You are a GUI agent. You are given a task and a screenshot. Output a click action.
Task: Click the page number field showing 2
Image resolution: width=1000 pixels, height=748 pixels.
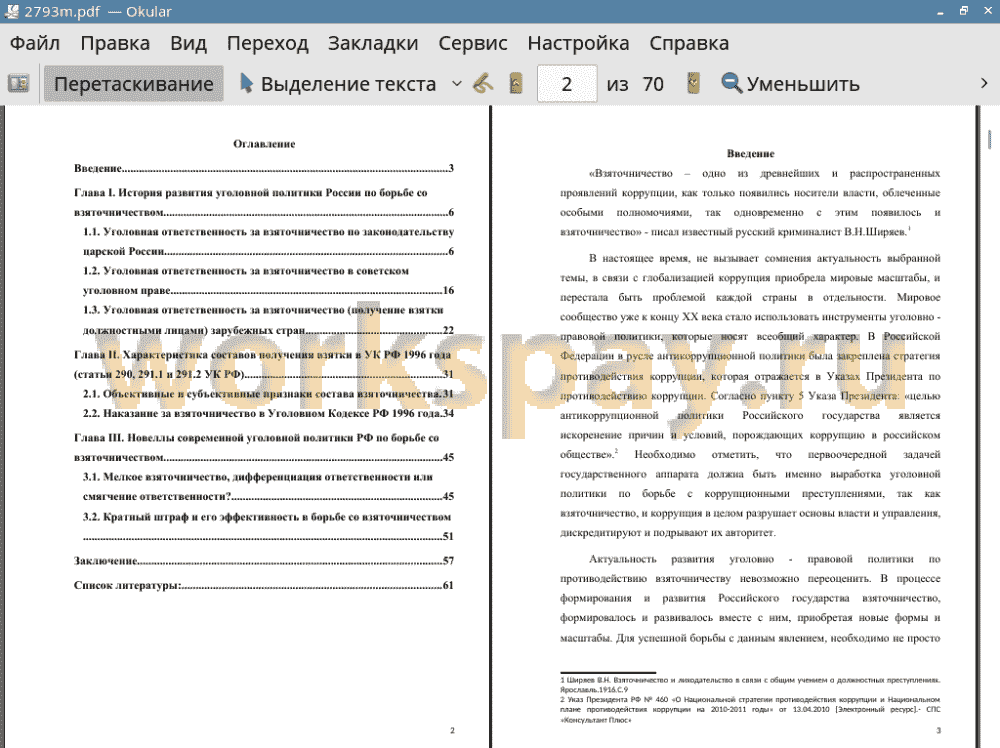pos(567,84)
